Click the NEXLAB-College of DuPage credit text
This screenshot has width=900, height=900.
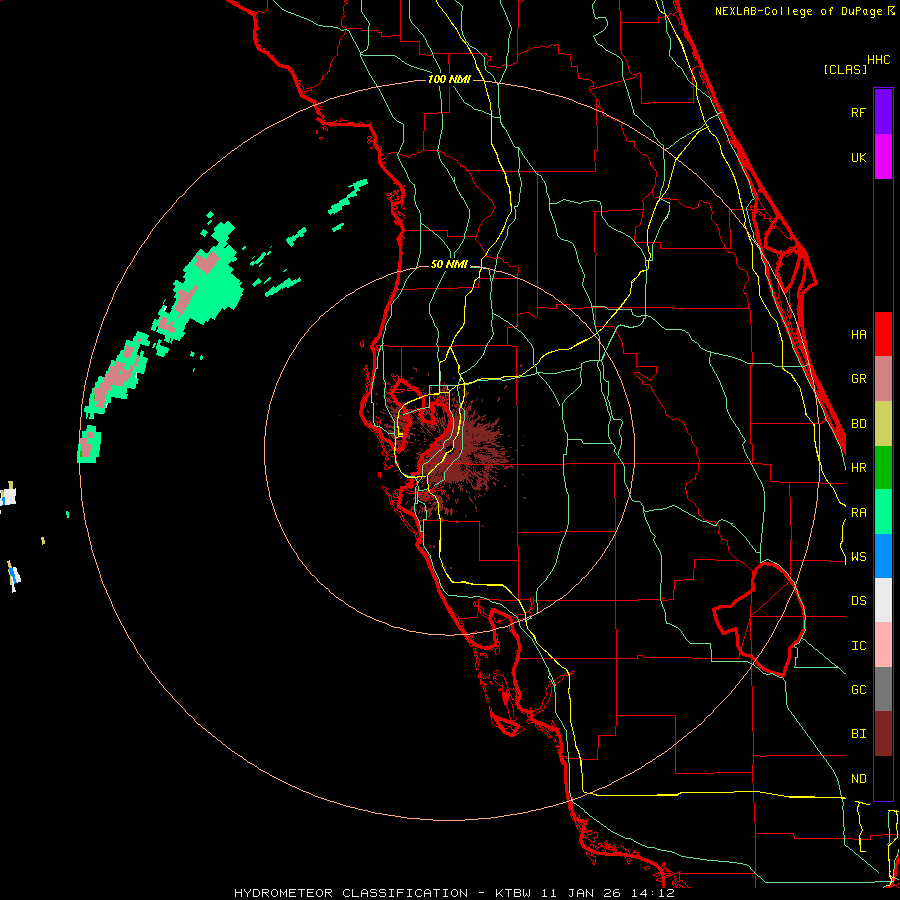click(804, 11)
